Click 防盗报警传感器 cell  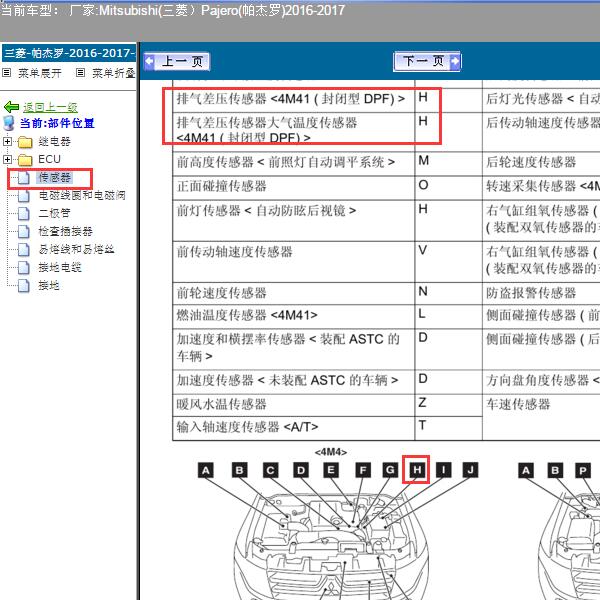tap(541, 293)
